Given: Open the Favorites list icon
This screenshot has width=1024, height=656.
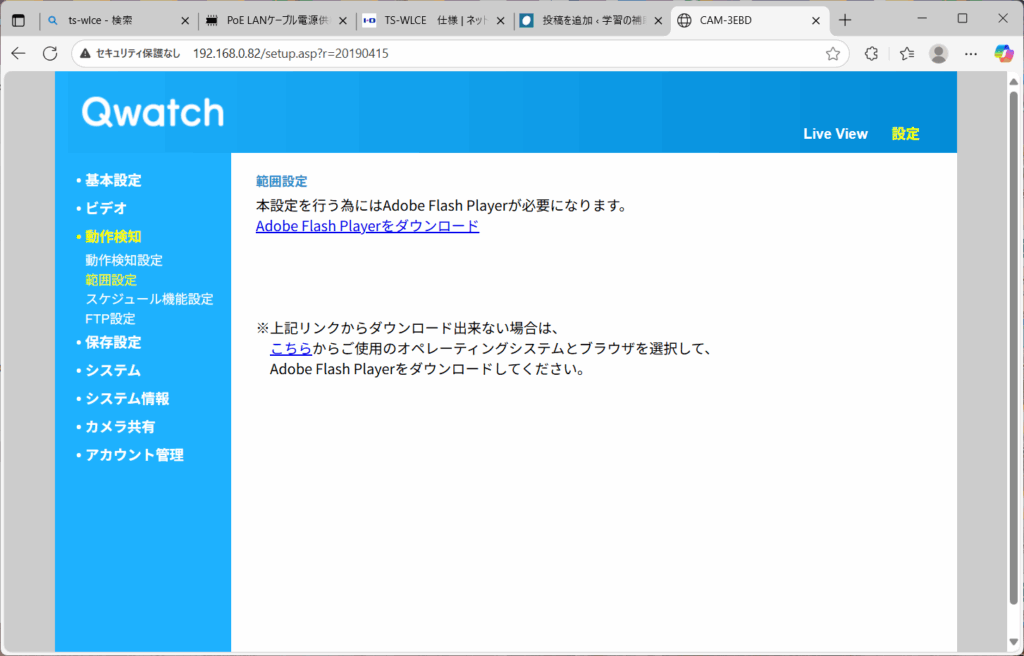Looking at the screenshot, I should (x=906, y=54).
